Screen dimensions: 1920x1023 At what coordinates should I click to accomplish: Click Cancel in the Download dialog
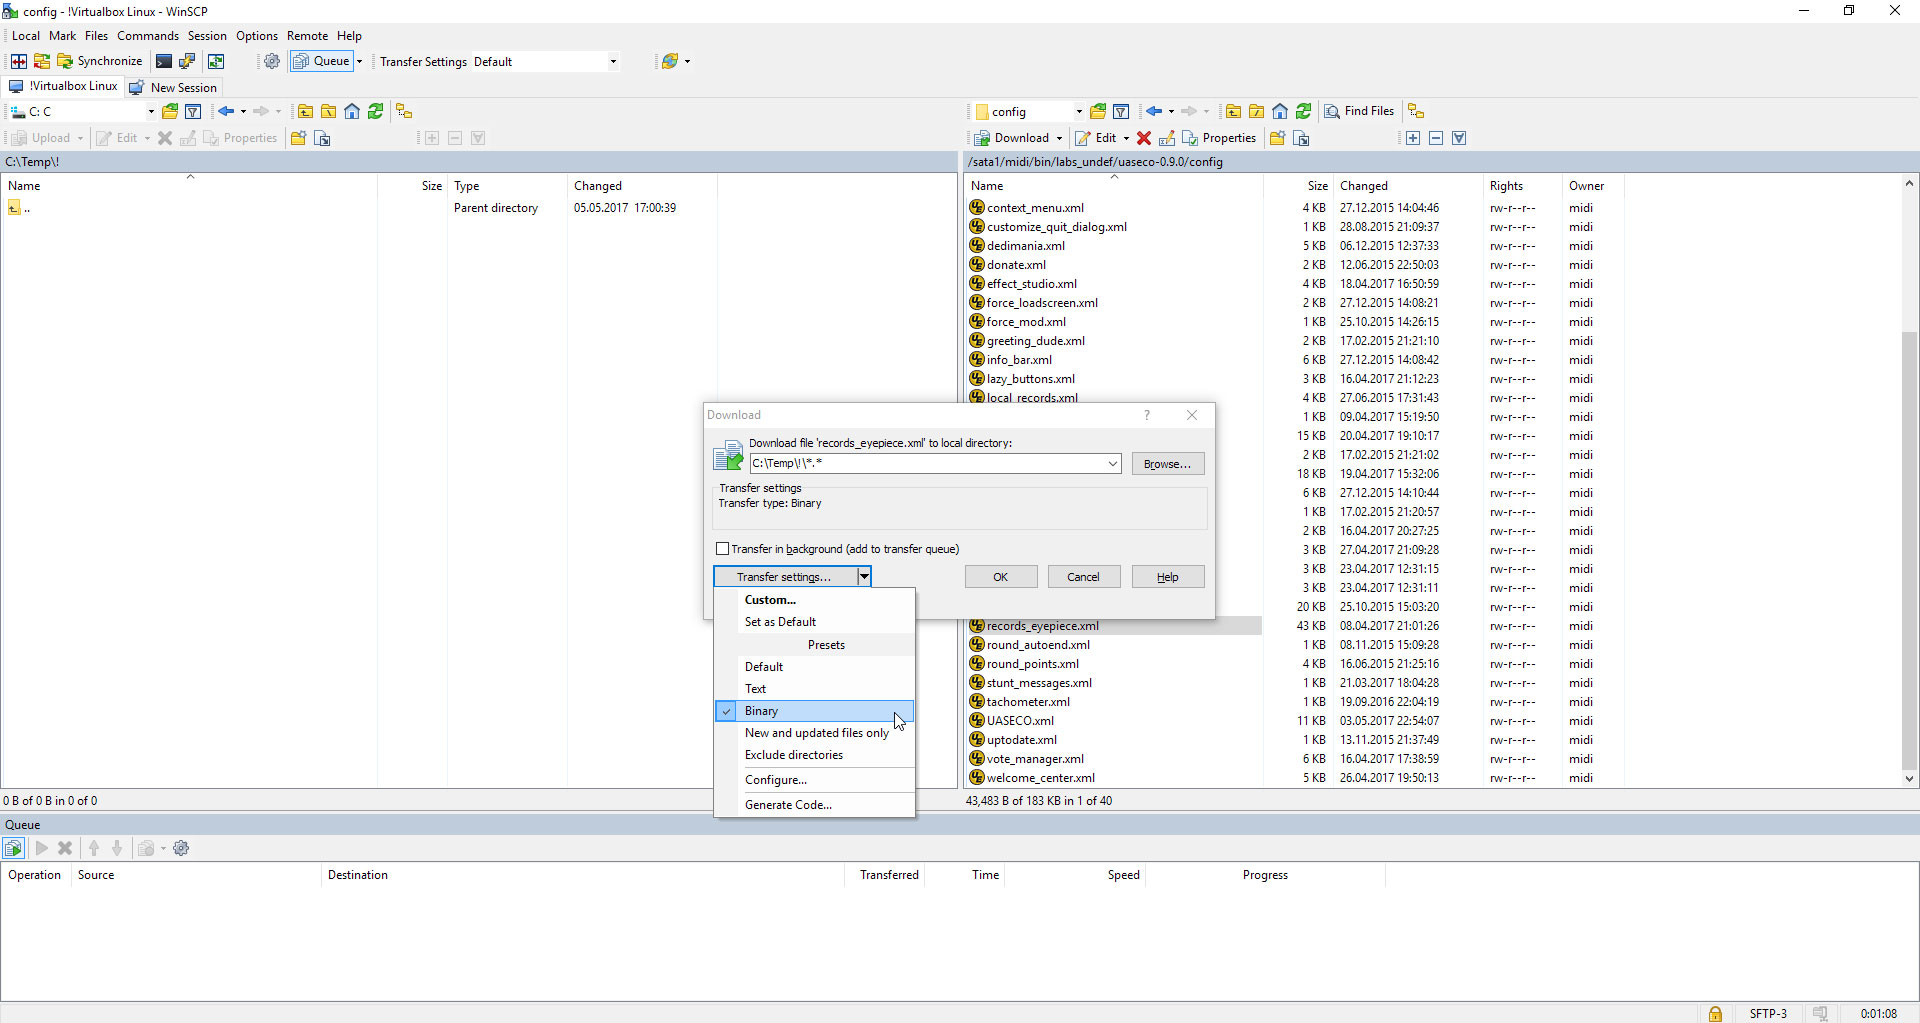click(x=1084, y=577)
